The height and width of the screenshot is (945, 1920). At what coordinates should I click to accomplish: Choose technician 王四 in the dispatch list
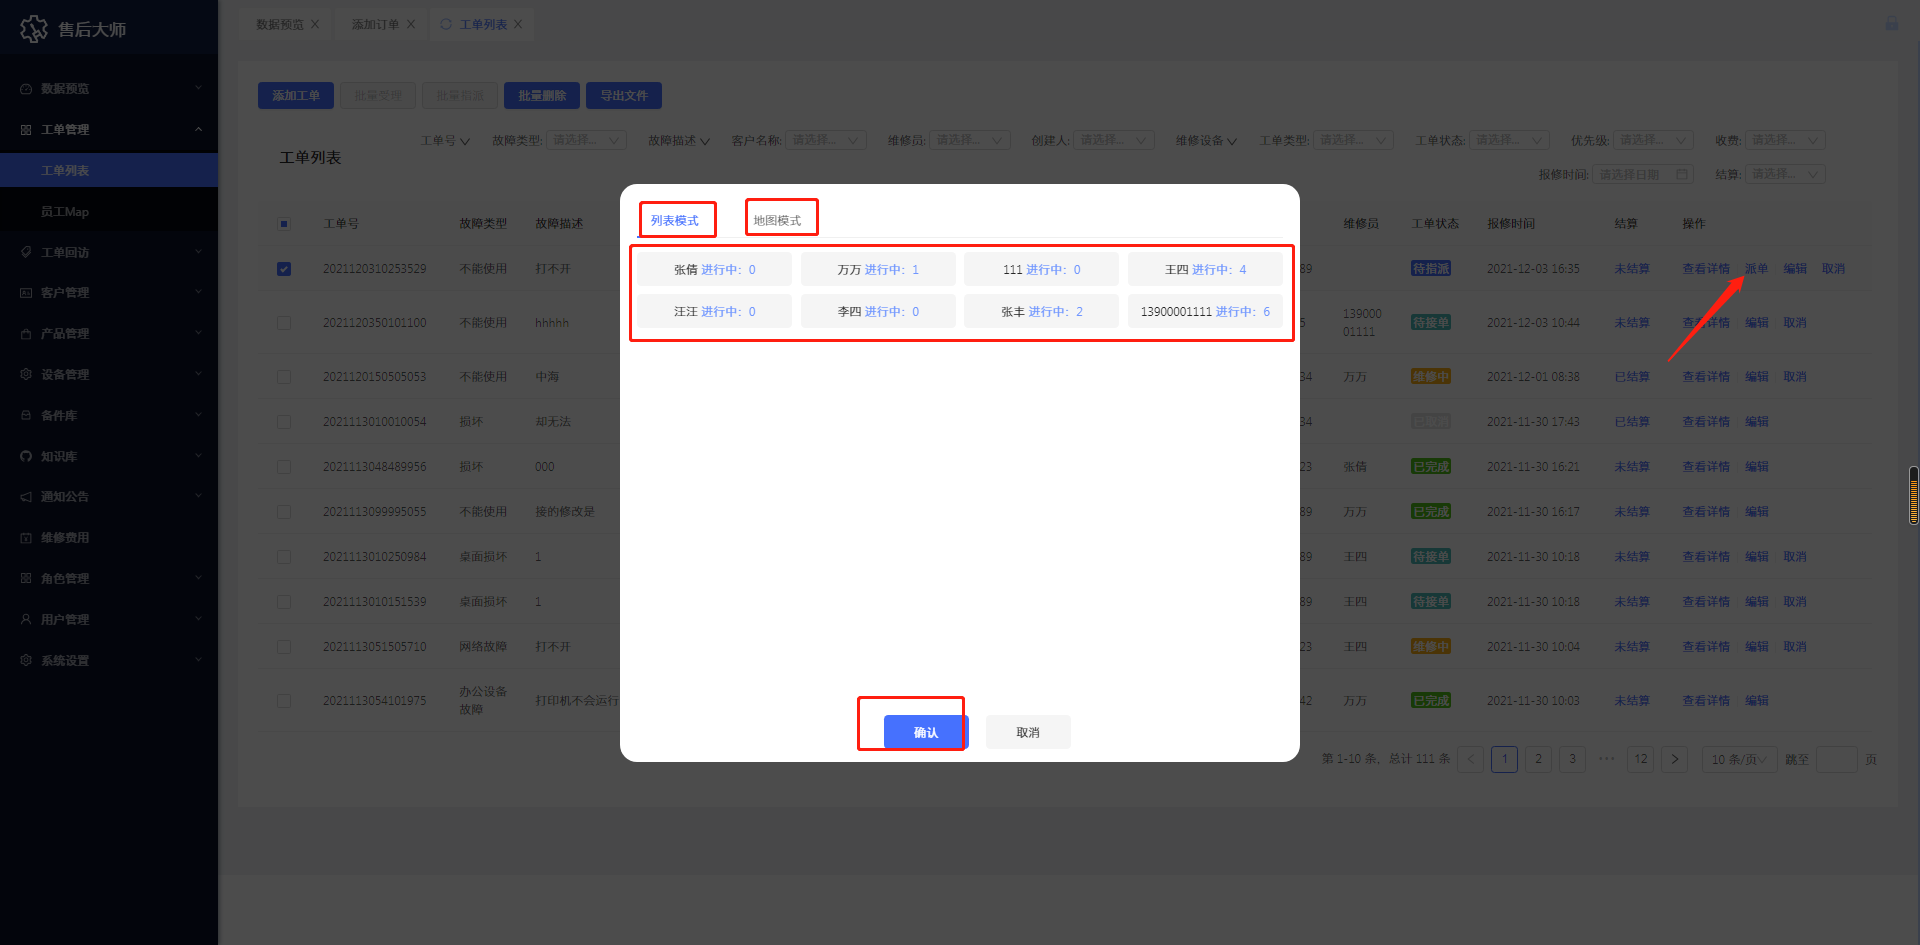(1205, 269)
